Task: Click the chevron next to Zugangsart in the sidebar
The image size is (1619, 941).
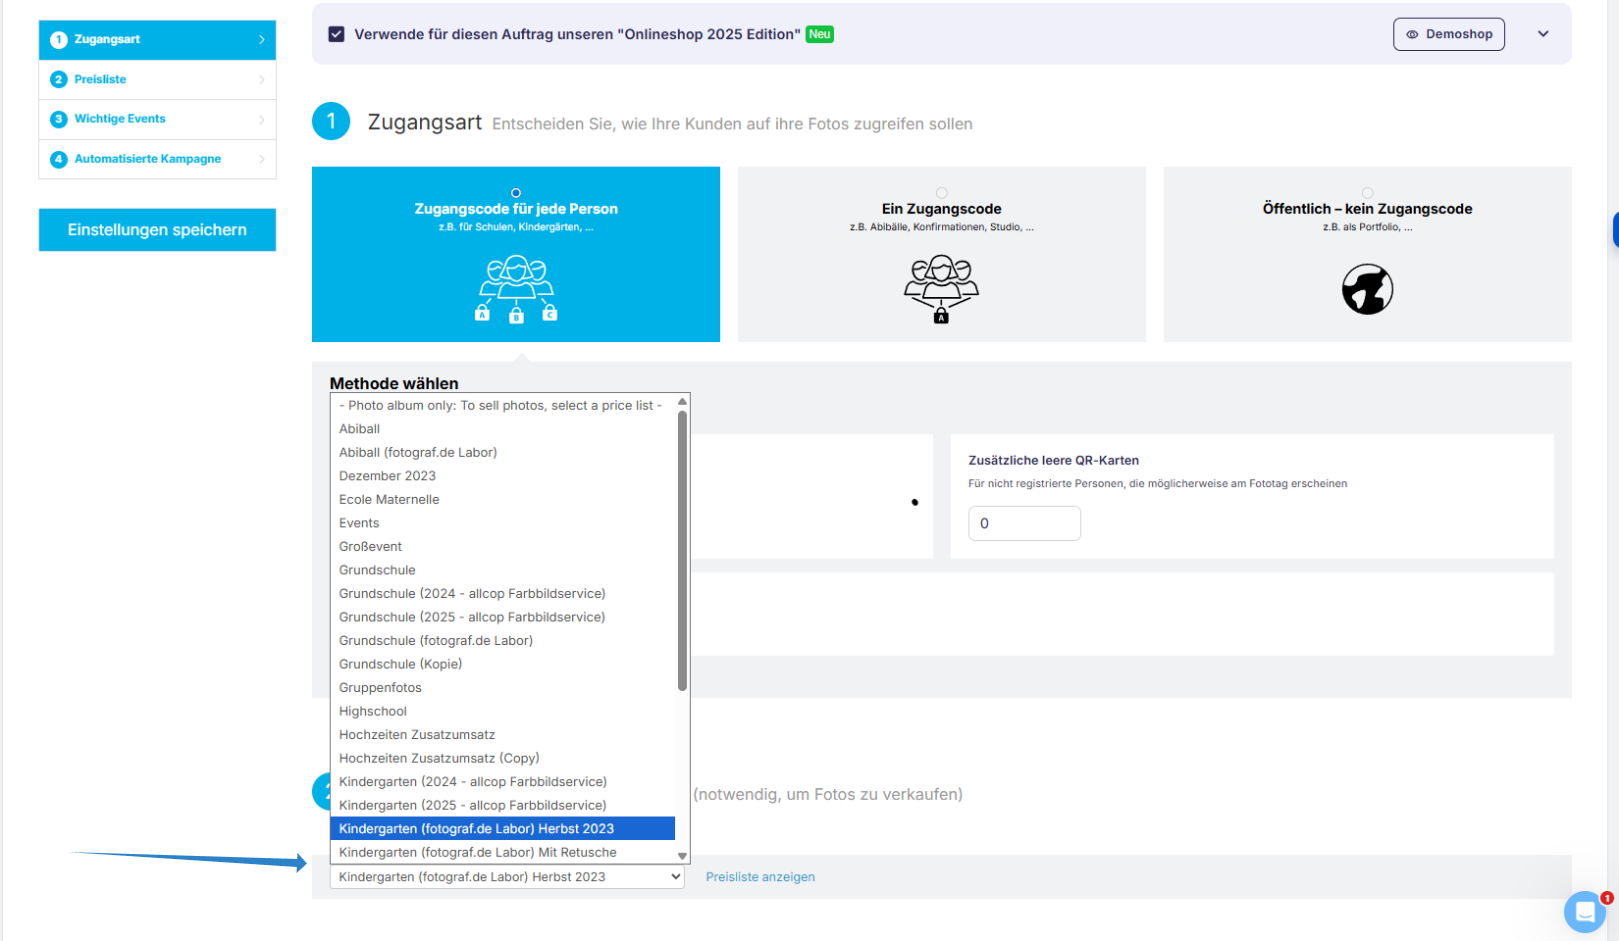Action: point(262,40)
